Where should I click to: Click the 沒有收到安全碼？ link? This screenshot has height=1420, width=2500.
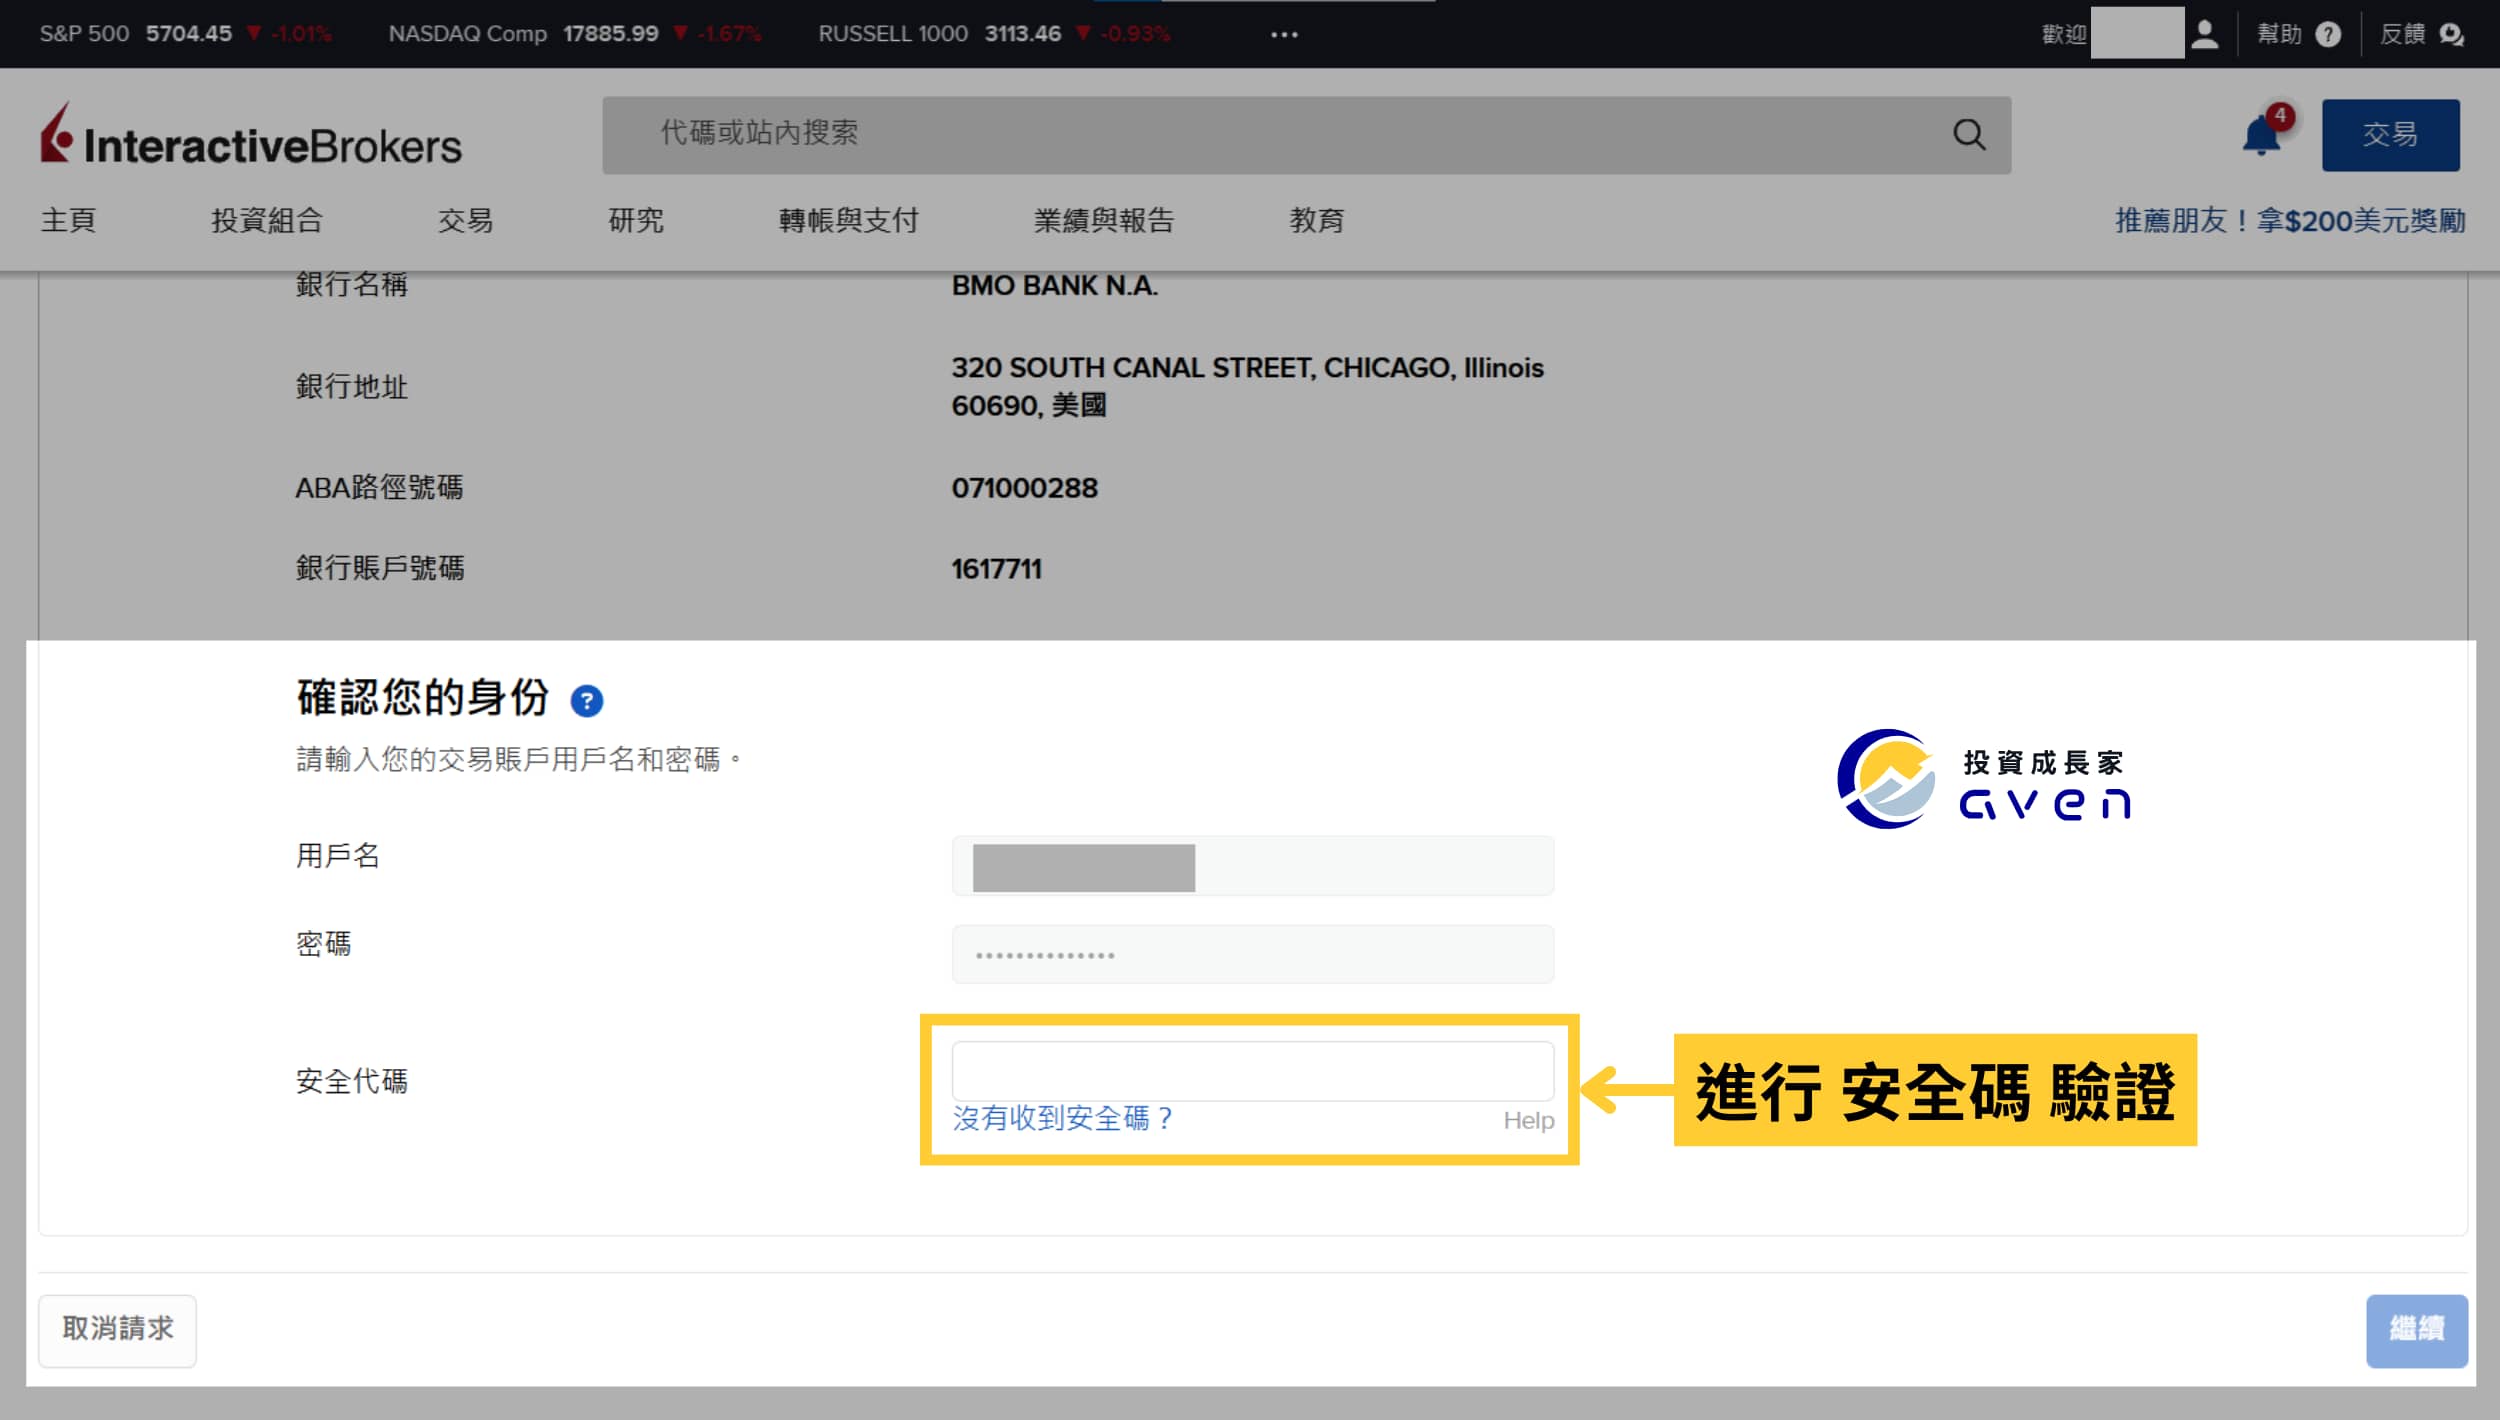click(x=1062, y=1118)
